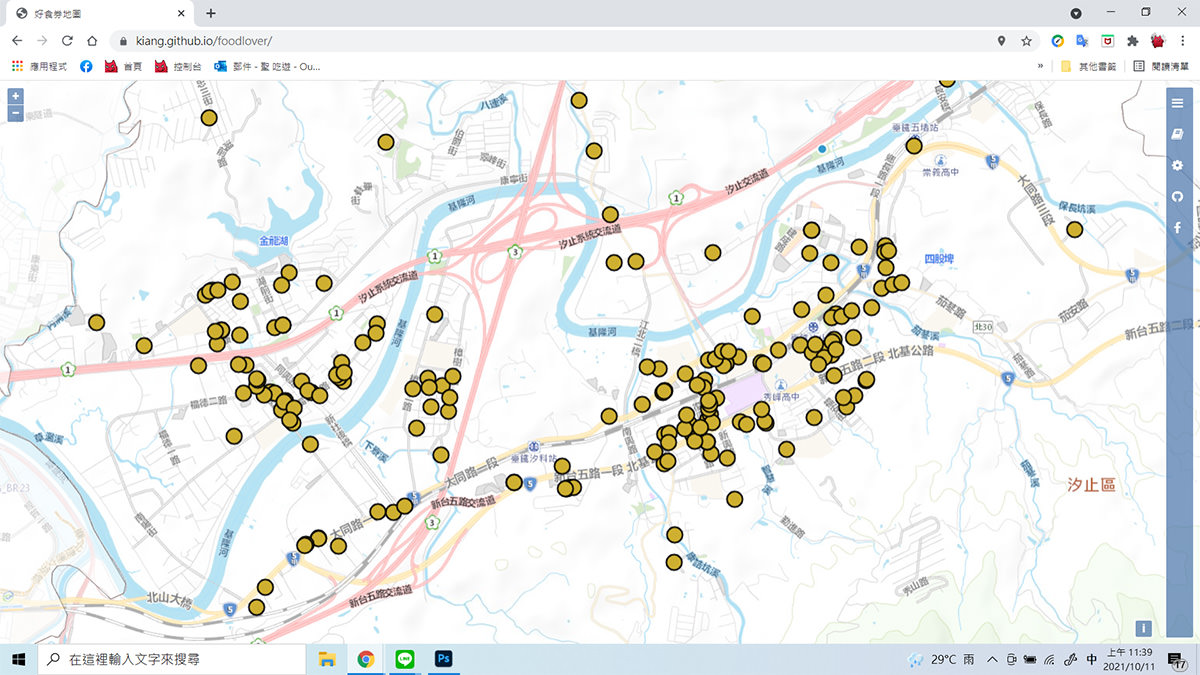Click the location permission icon in address bar

1001,41
